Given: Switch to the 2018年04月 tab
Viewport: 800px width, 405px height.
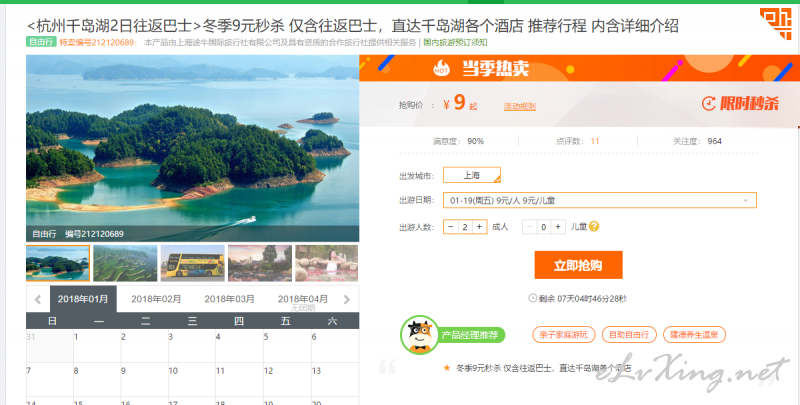Looking at the screenshot, I should 303,299.
